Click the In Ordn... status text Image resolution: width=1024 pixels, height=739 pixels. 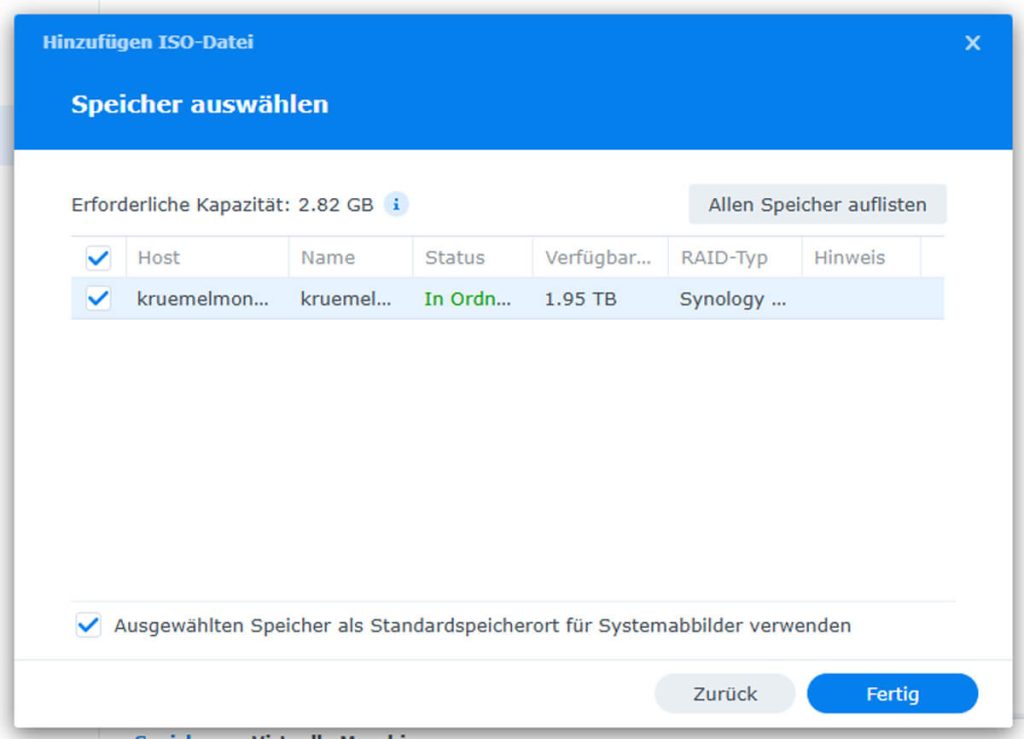click(467, 299)
